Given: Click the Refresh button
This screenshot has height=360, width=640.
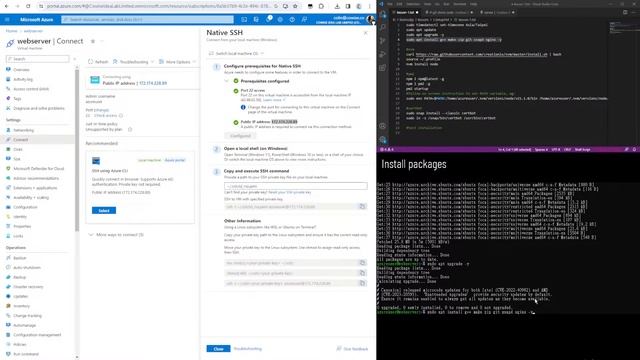Looking at the screenshot, I should (x=98, y=62).
